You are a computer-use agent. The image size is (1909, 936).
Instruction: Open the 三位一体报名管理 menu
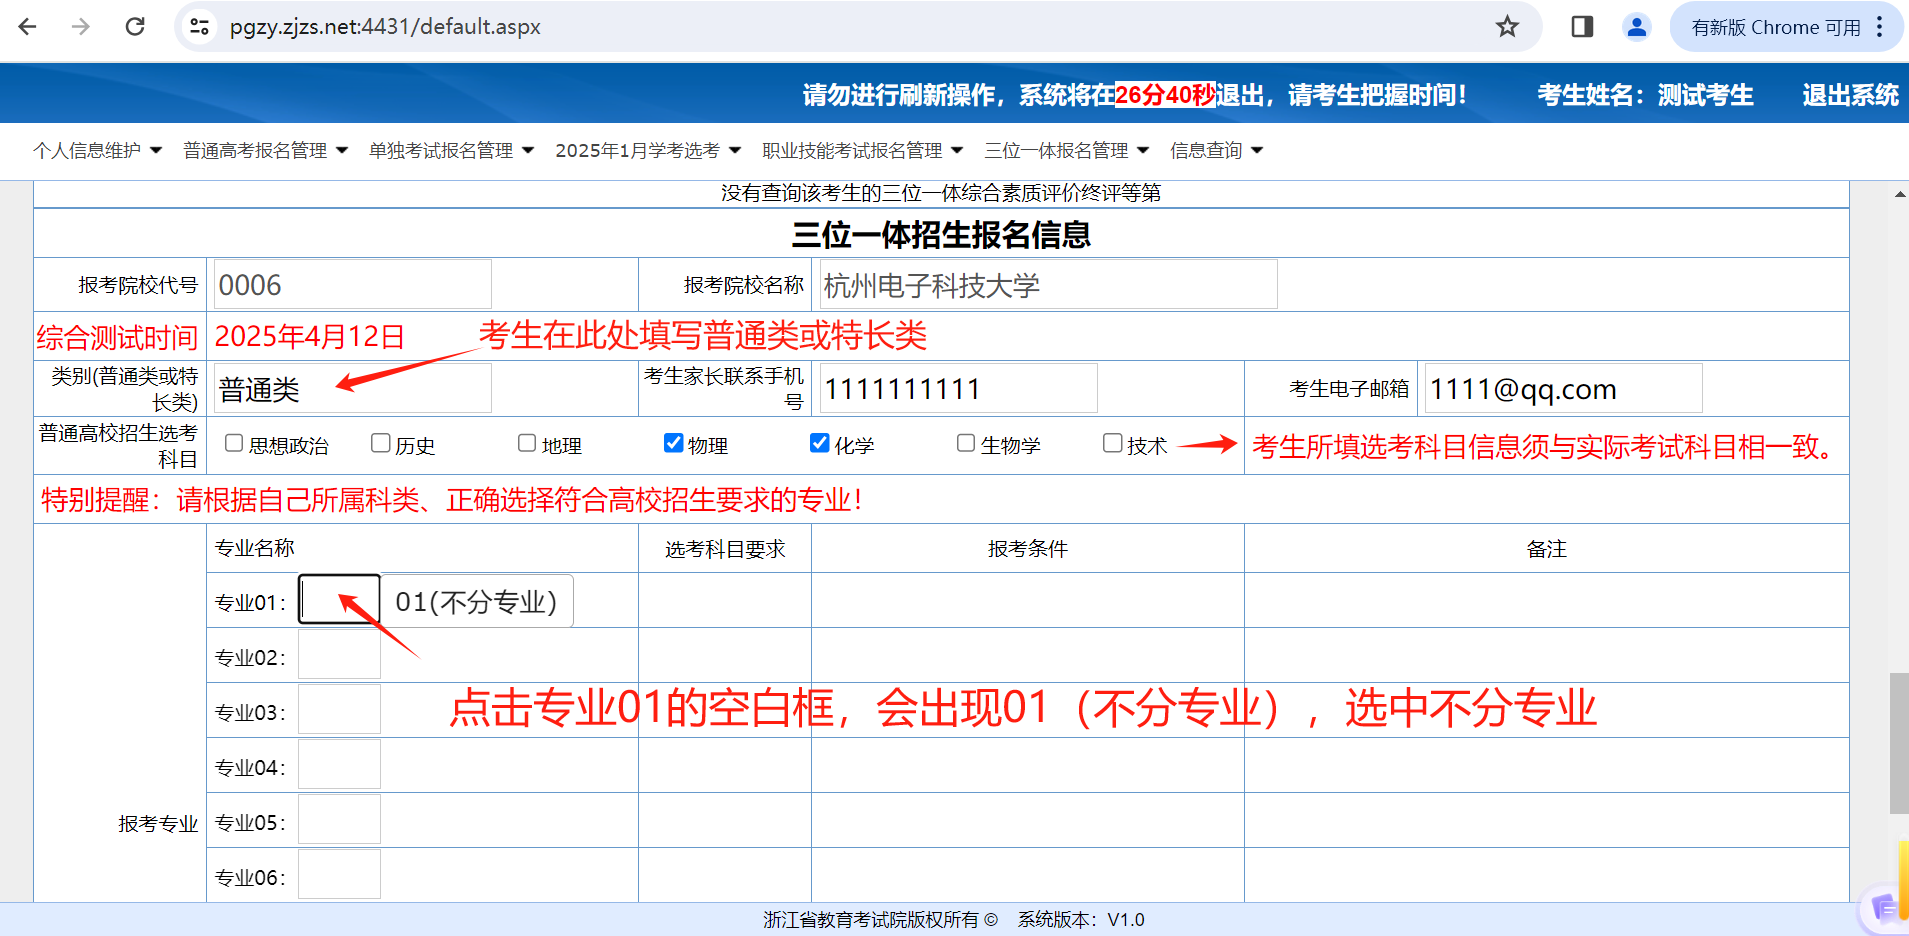(x=1066, y=150)
